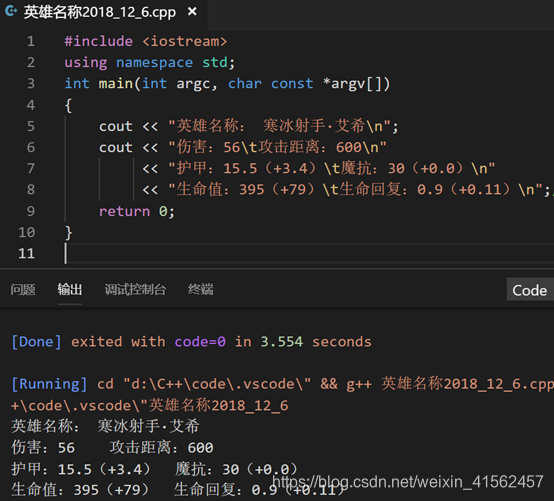Click line number 9 in gutter

[x=31, y=211]
